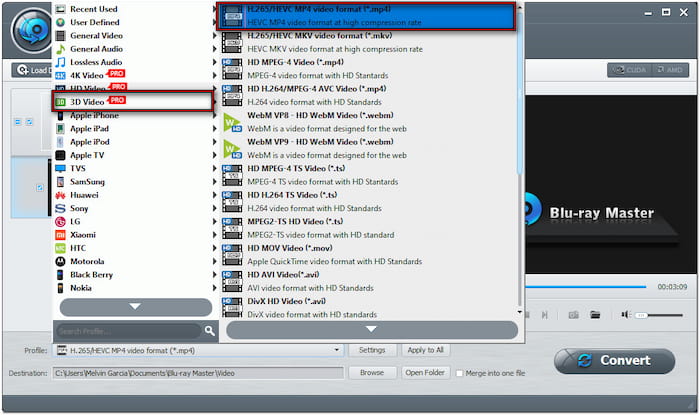Image resolution: width=700 pixels, height=415 pixels.
Task: Expand the Xiaomi submenu arrow
Action: coord(214,235)
